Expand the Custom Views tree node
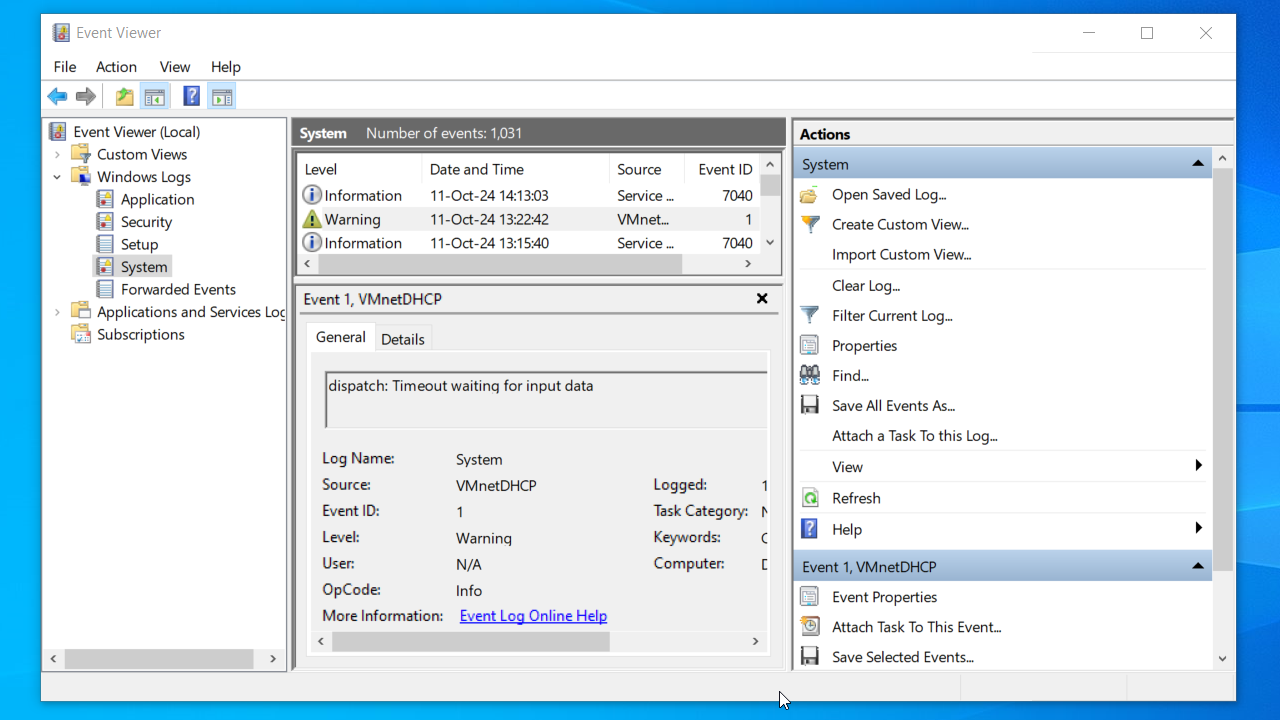This screenshot has width=1280, height=720. (x=57, y=154)
